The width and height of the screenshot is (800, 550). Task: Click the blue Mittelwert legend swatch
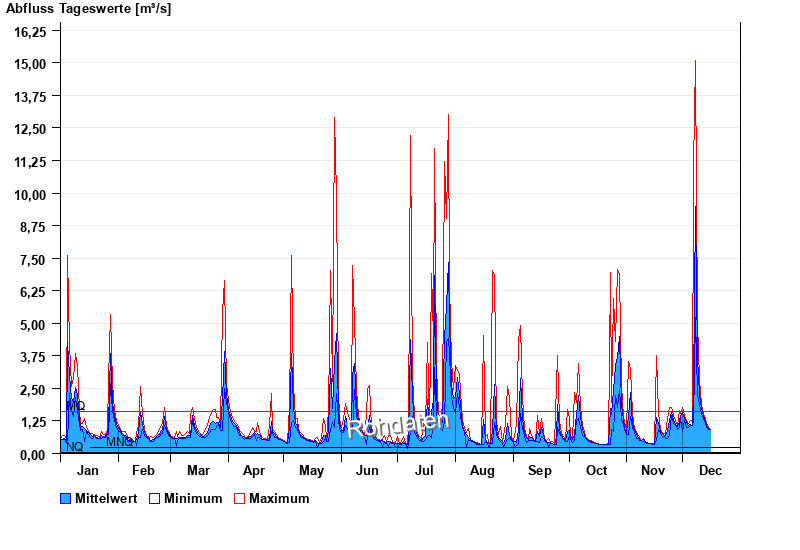tap(66, 498)
